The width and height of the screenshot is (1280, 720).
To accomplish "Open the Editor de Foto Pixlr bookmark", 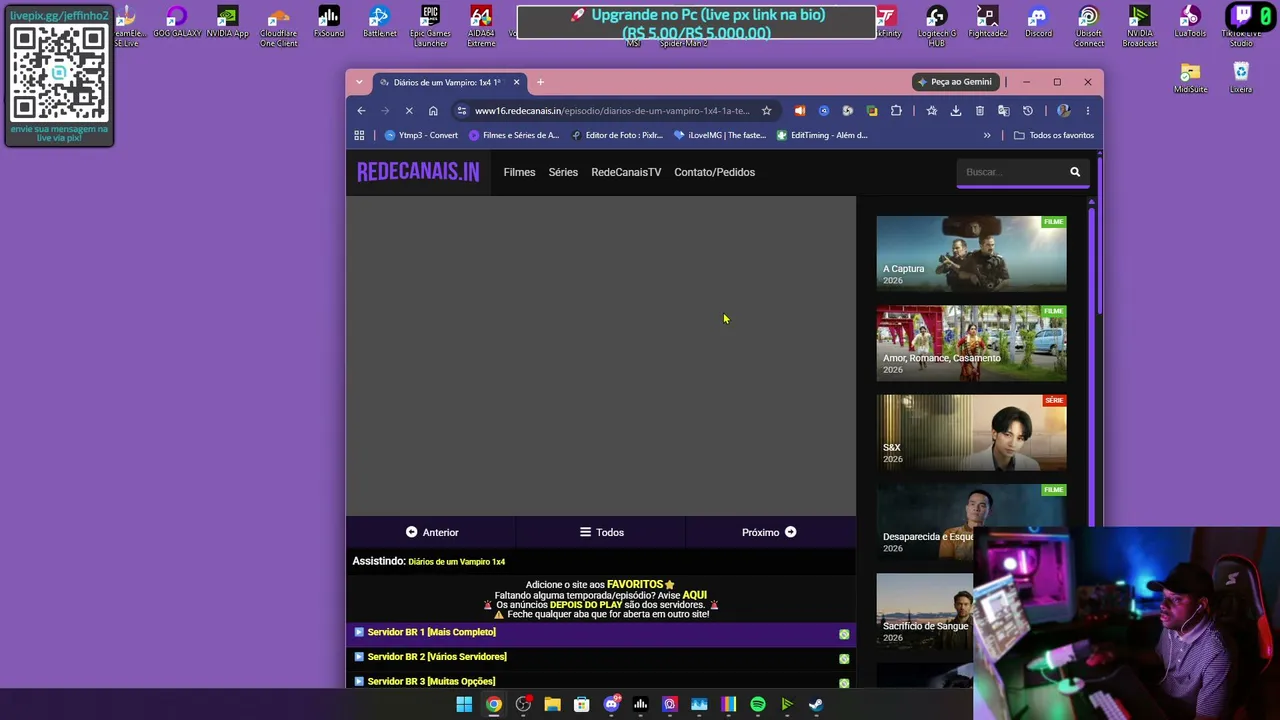I will 617,135.
